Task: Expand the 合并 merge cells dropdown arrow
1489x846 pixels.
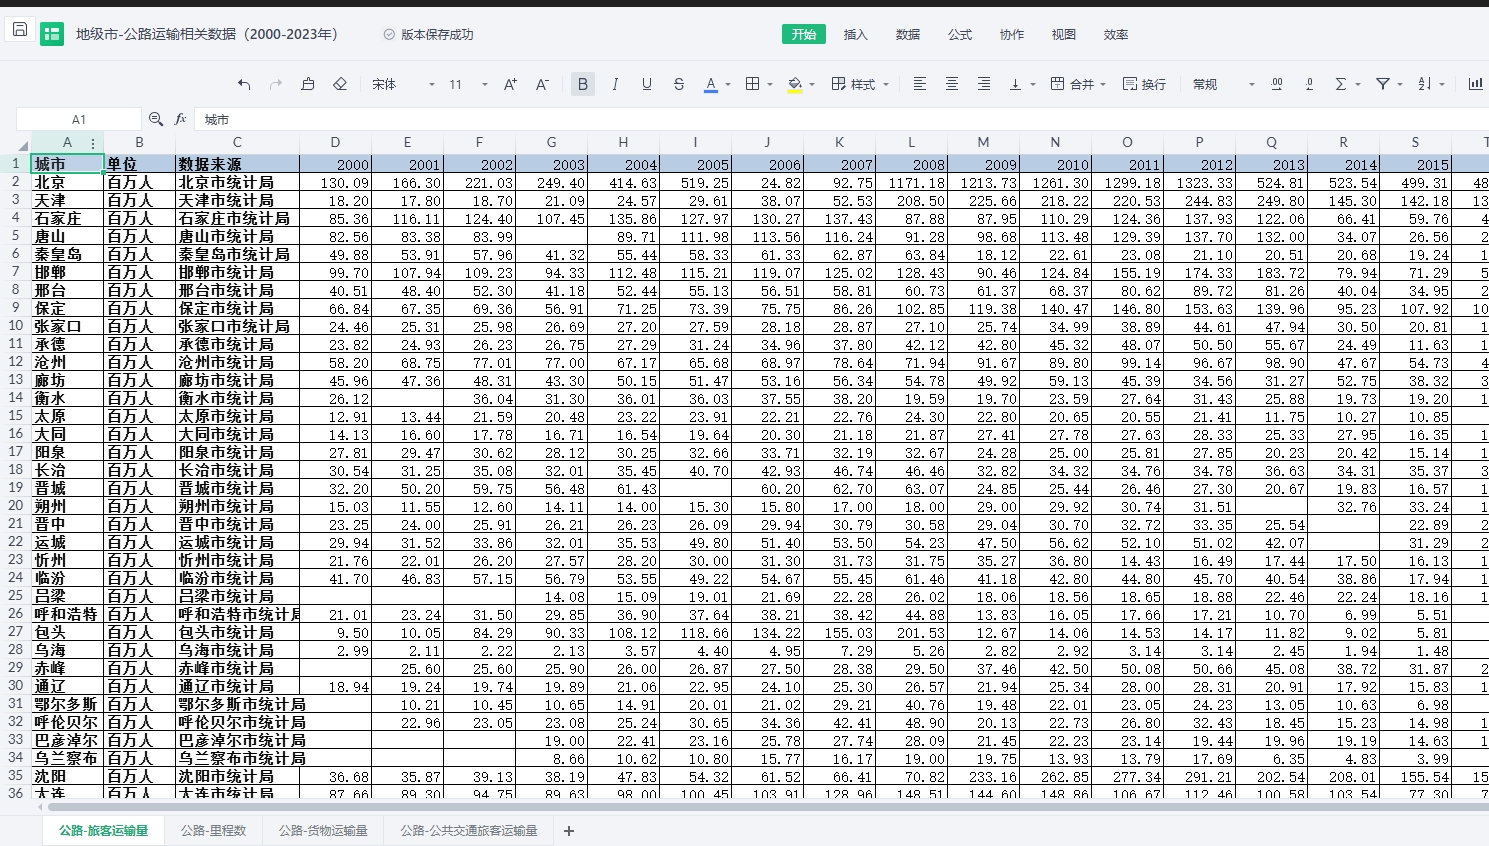Action: pyautogui.click(x=1103, y=85)
